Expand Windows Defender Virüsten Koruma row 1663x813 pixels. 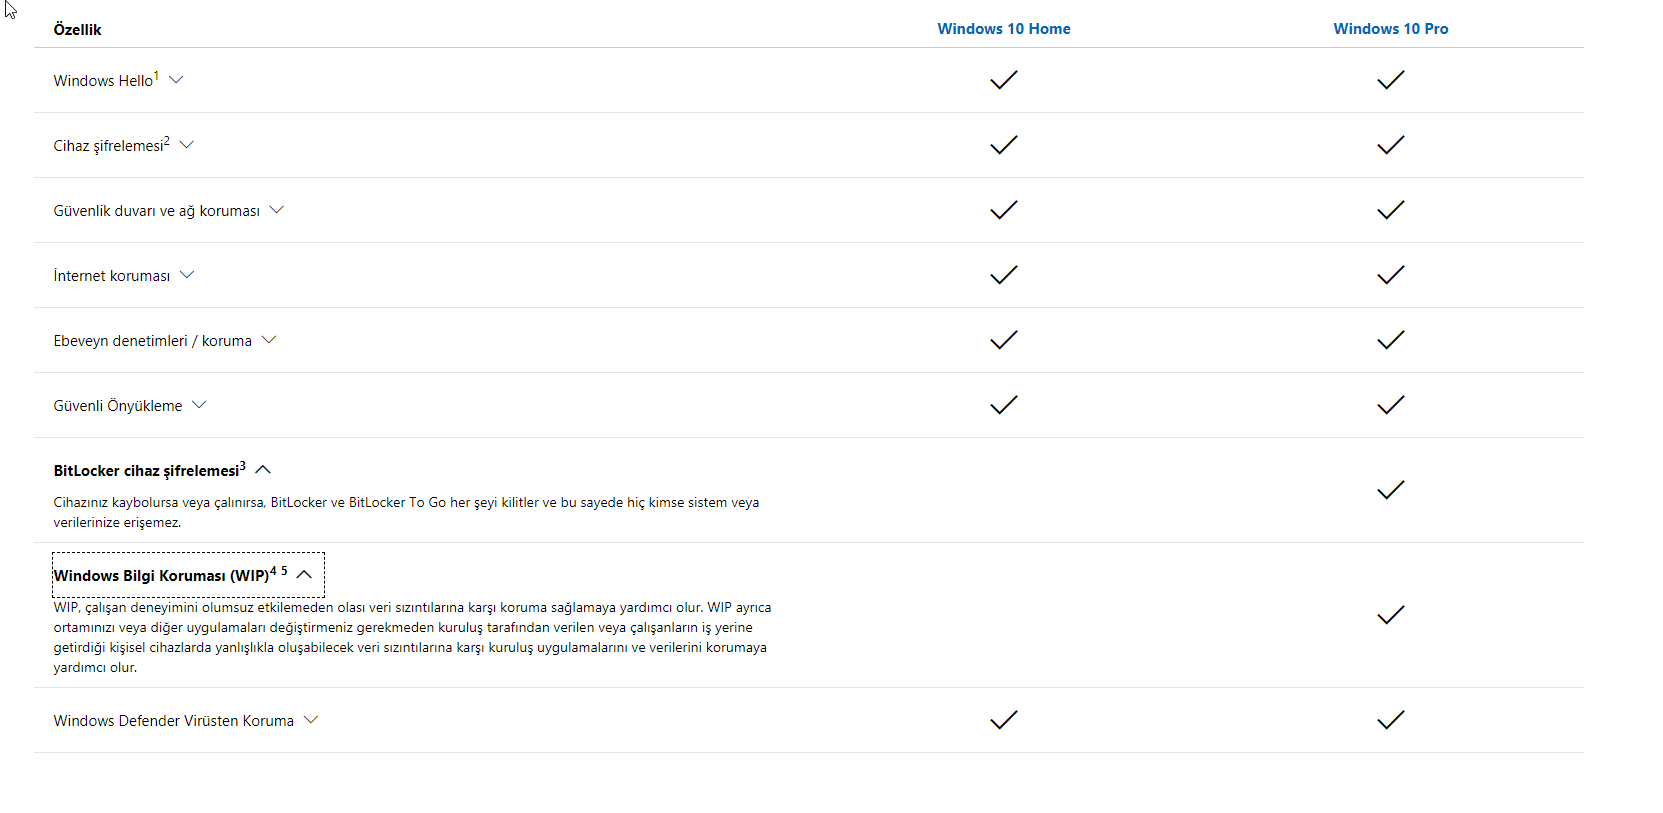tap(311, 720)
